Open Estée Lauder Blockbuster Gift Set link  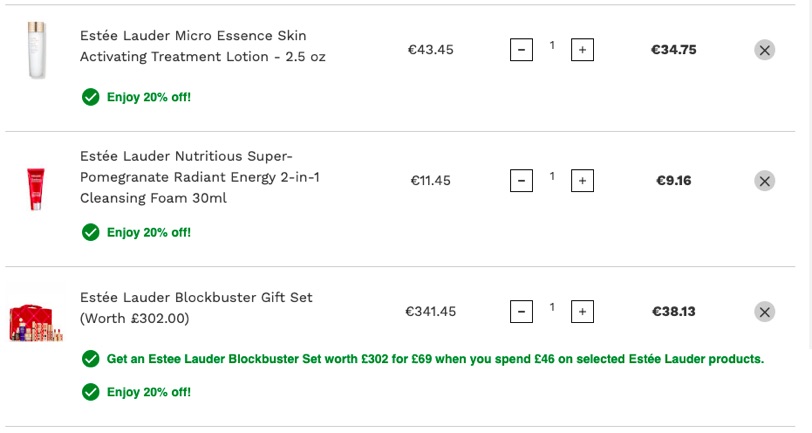tap(196, 308)
